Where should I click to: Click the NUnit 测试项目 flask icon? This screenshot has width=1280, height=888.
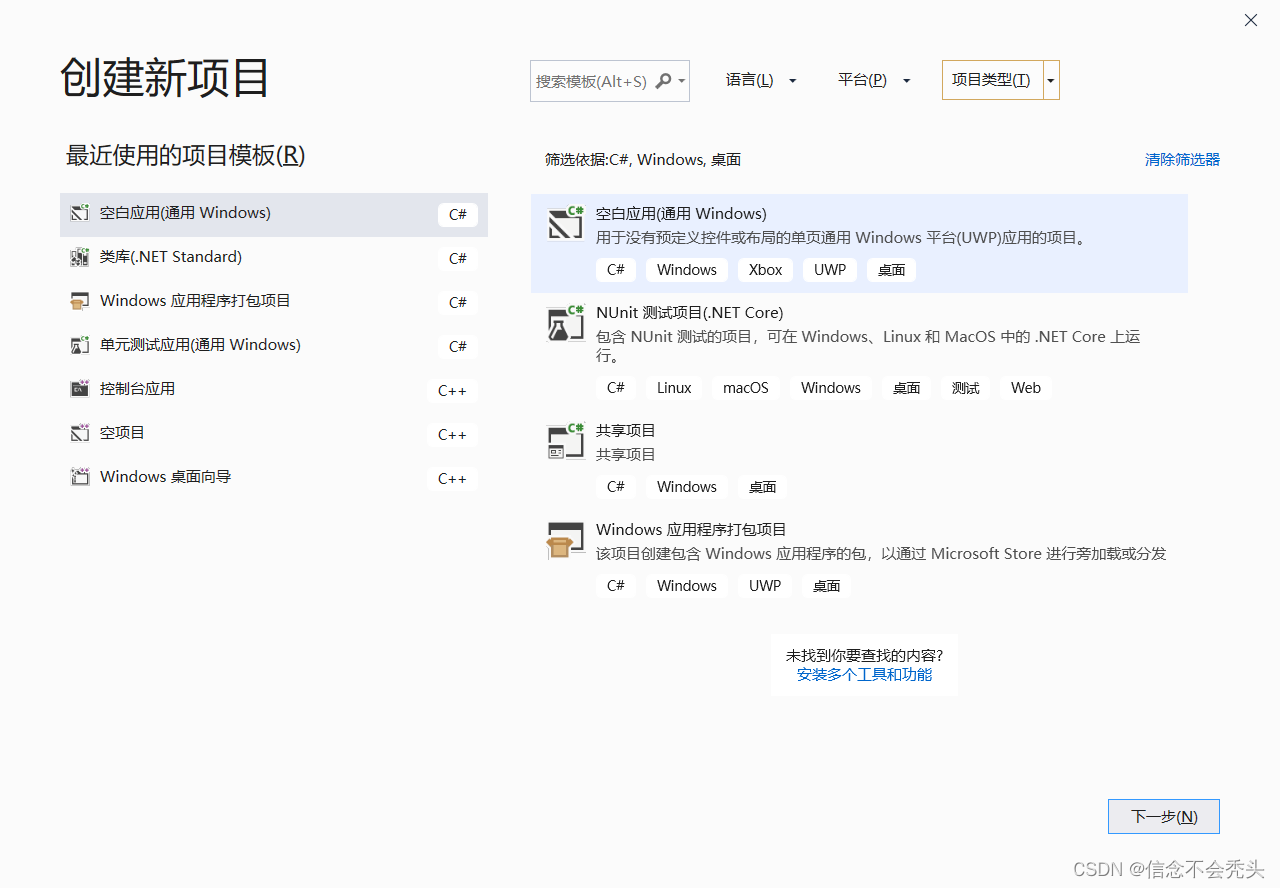click(566, 323)
